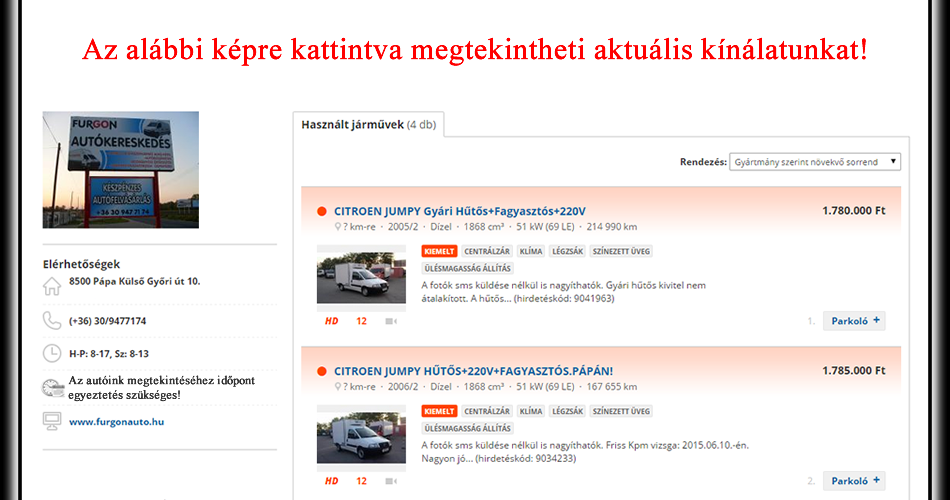
Task: Click the appointment clock icon
Action: (x=53, y=388)
